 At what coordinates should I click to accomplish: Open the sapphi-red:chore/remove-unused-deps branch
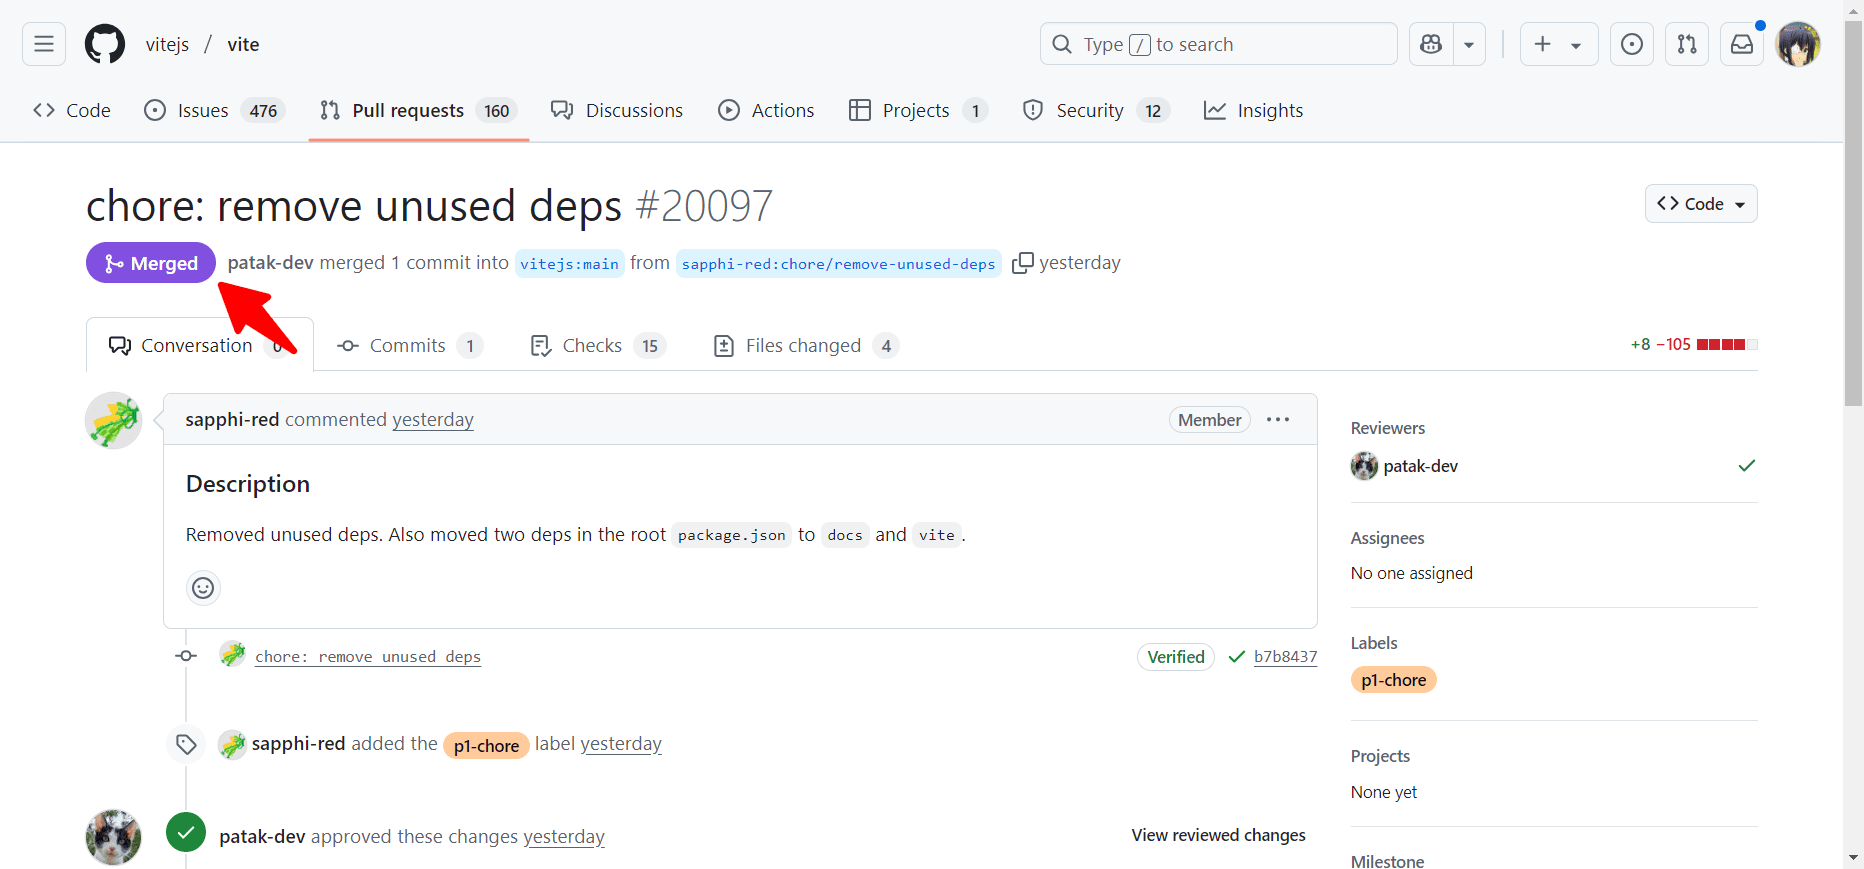[838, 263]
